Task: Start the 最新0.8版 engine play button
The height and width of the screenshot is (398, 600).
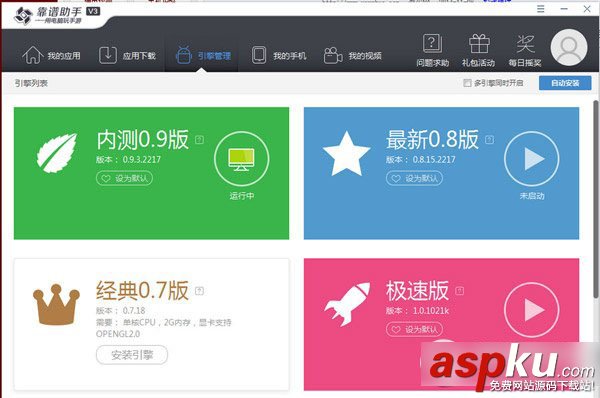Action: pyautogui.click(x=532, y=159)
